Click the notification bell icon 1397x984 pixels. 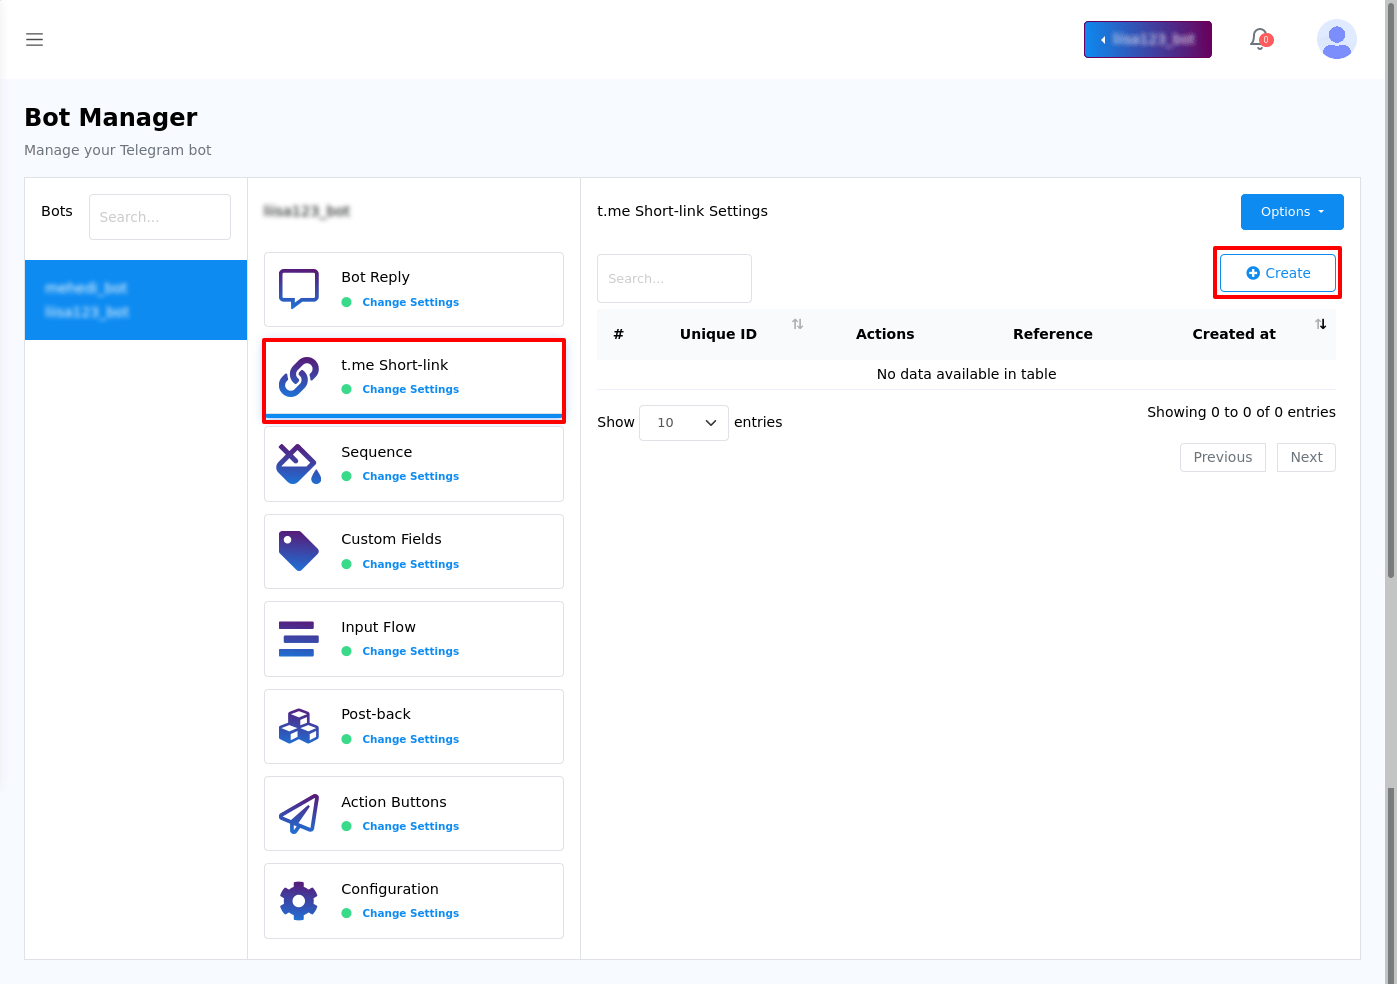tap(1259, 39)
